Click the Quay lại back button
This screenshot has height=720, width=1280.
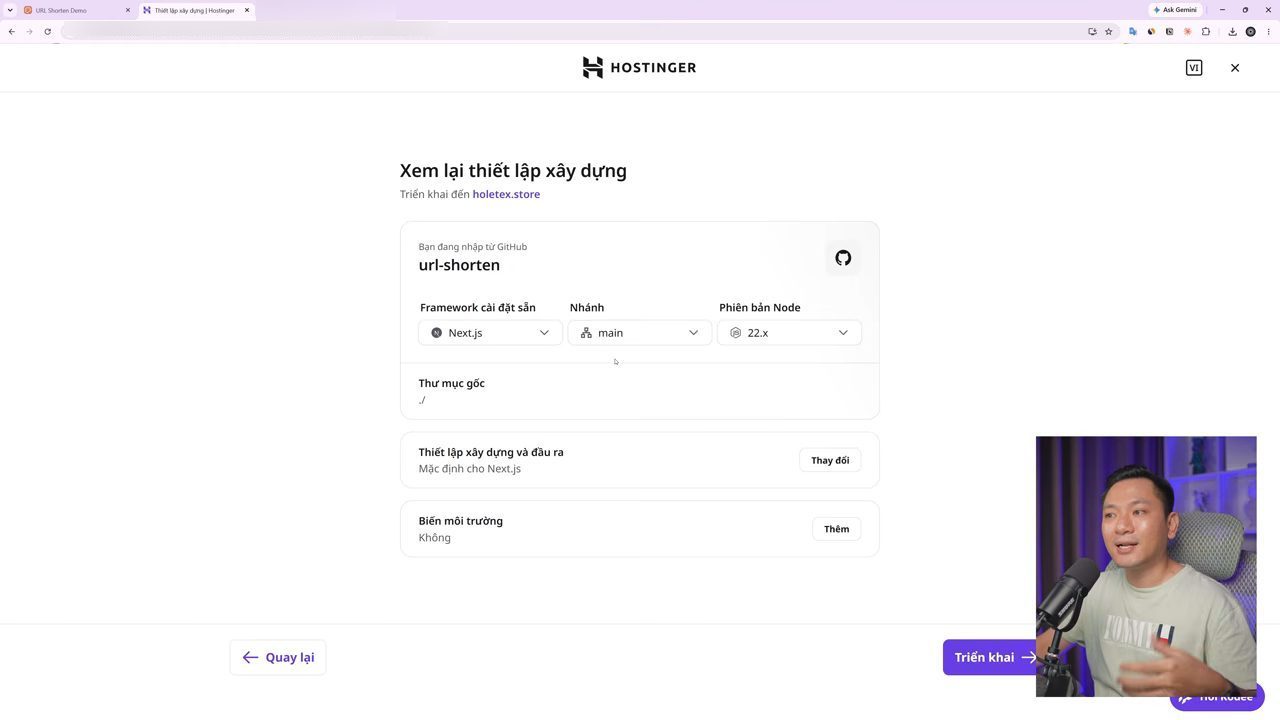[278, 657]
